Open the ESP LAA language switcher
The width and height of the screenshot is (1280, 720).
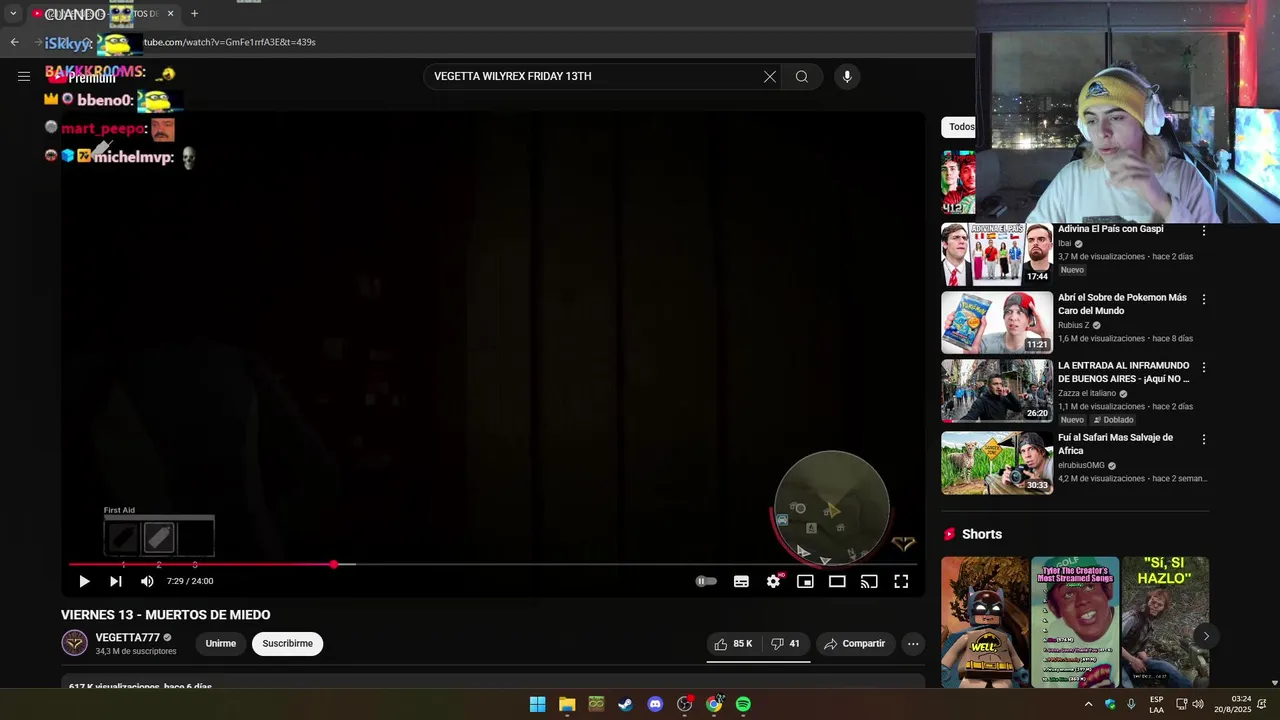1156,704
